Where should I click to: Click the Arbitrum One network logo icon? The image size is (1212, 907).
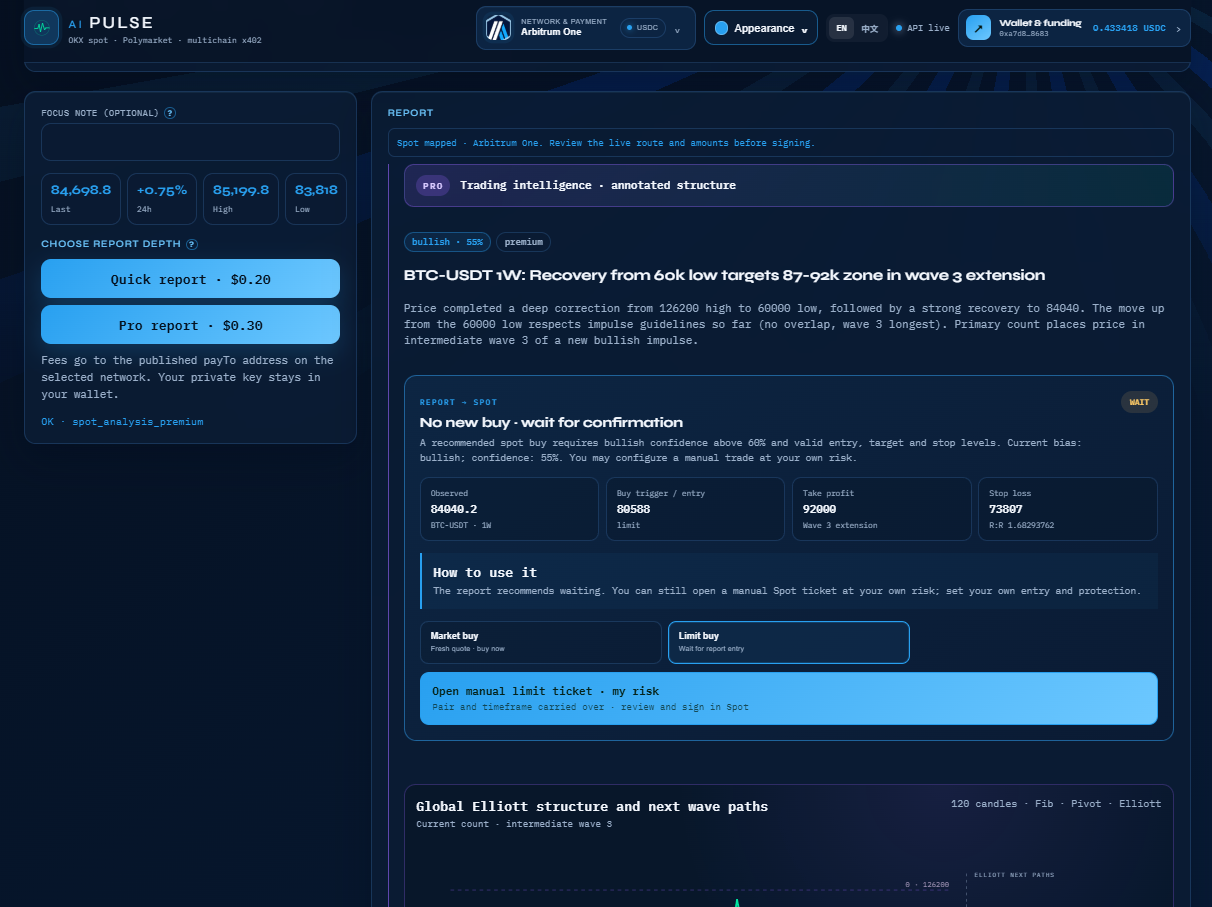(498, 28)
